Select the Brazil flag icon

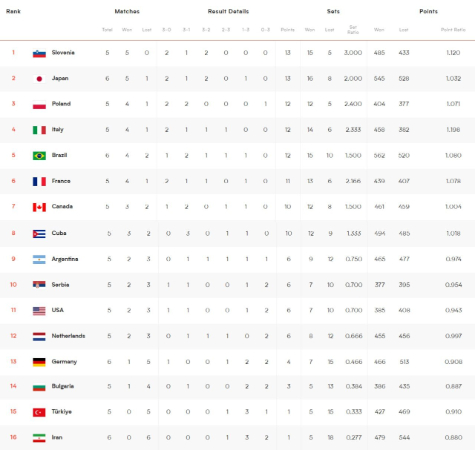39,156
